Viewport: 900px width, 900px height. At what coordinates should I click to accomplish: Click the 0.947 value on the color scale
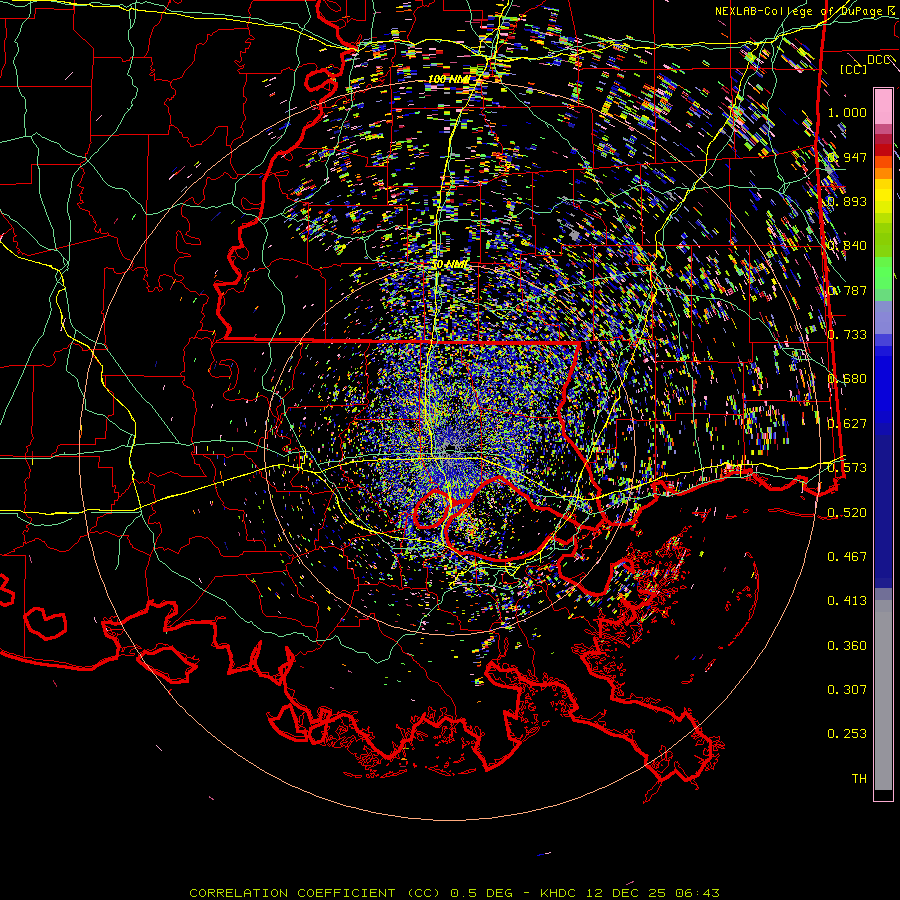(x=847, y=157)
